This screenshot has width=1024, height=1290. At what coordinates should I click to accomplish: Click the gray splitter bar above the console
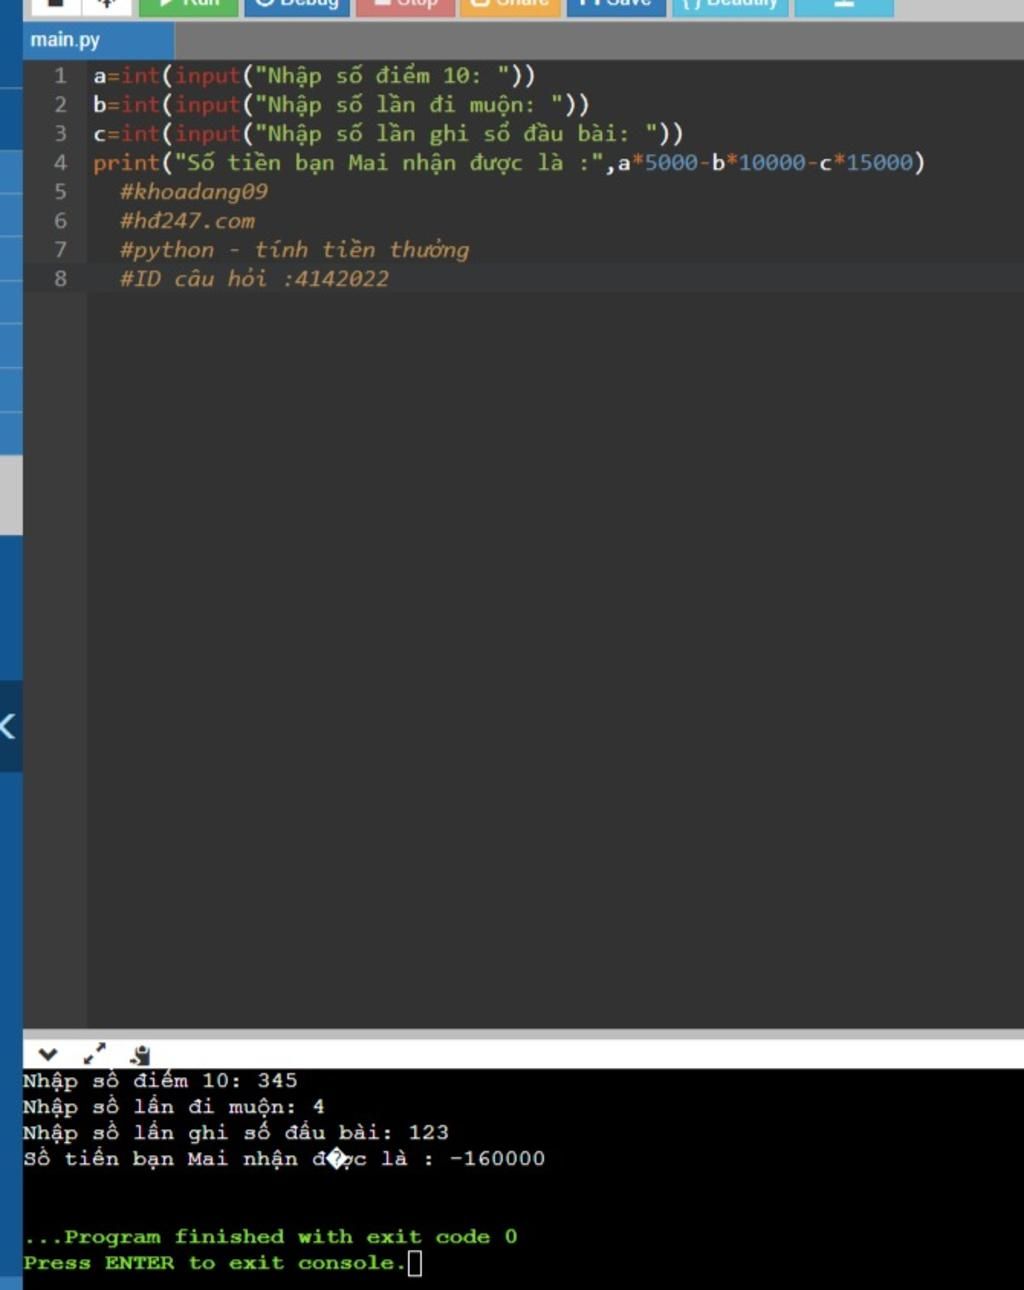pos(523,1034)
